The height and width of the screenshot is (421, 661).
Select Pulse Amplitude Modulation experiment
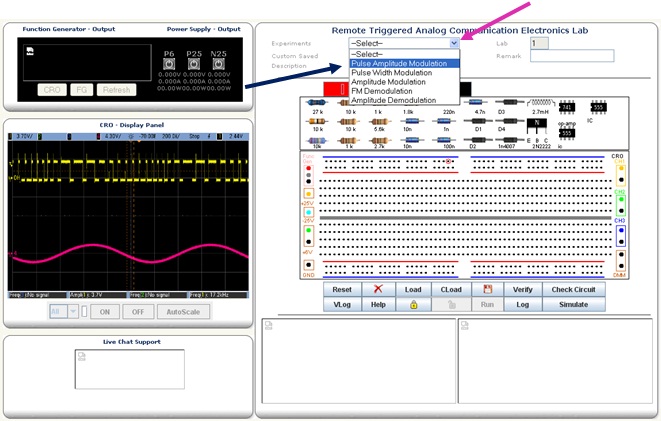404,63
